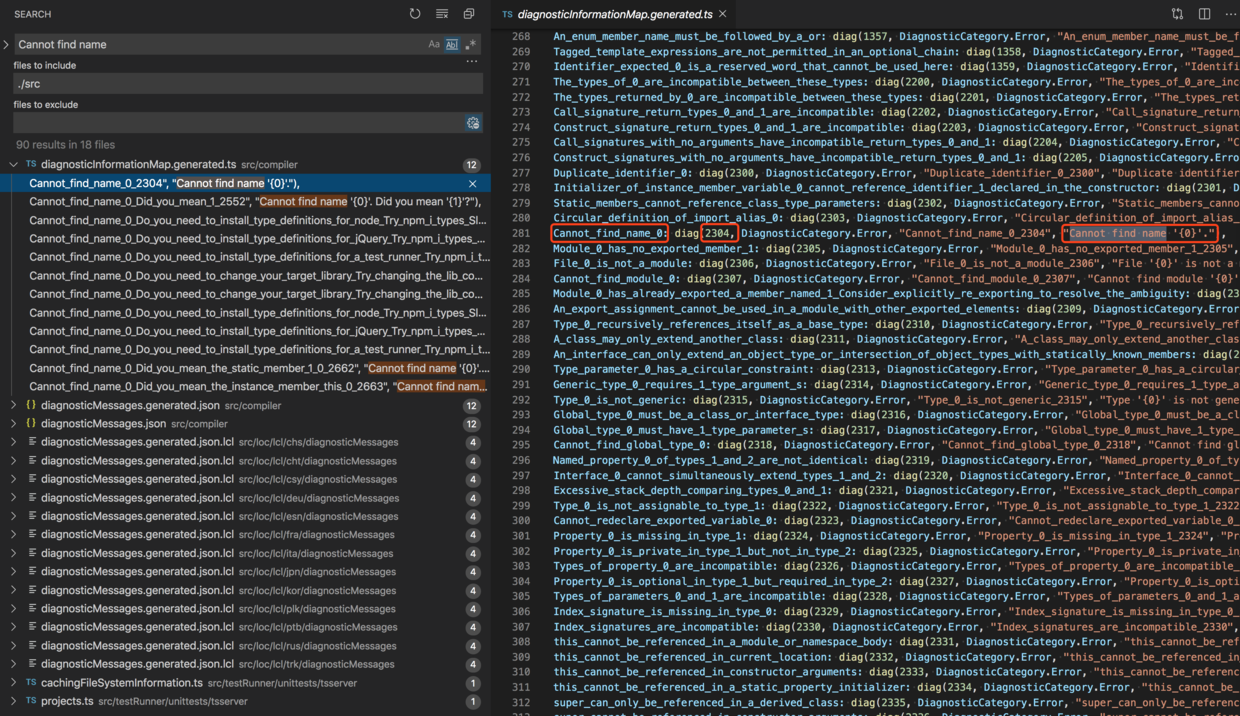Expand diagnosticMessages.generated.json results
This screenshot has width=1240, height=716.
(13, 405)
